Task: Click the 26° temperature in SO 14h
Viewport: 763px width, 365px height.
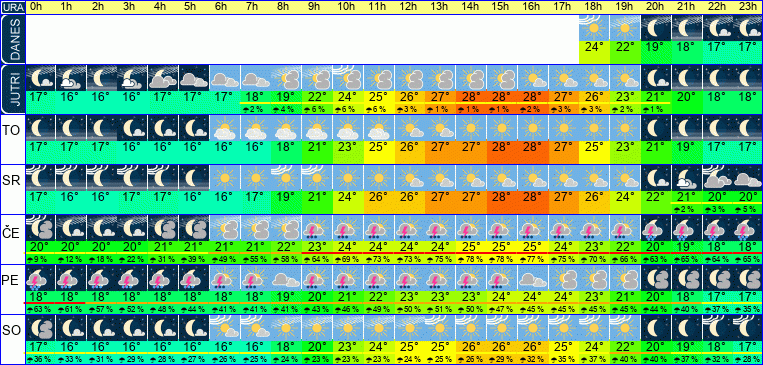Action: [471, 346]
